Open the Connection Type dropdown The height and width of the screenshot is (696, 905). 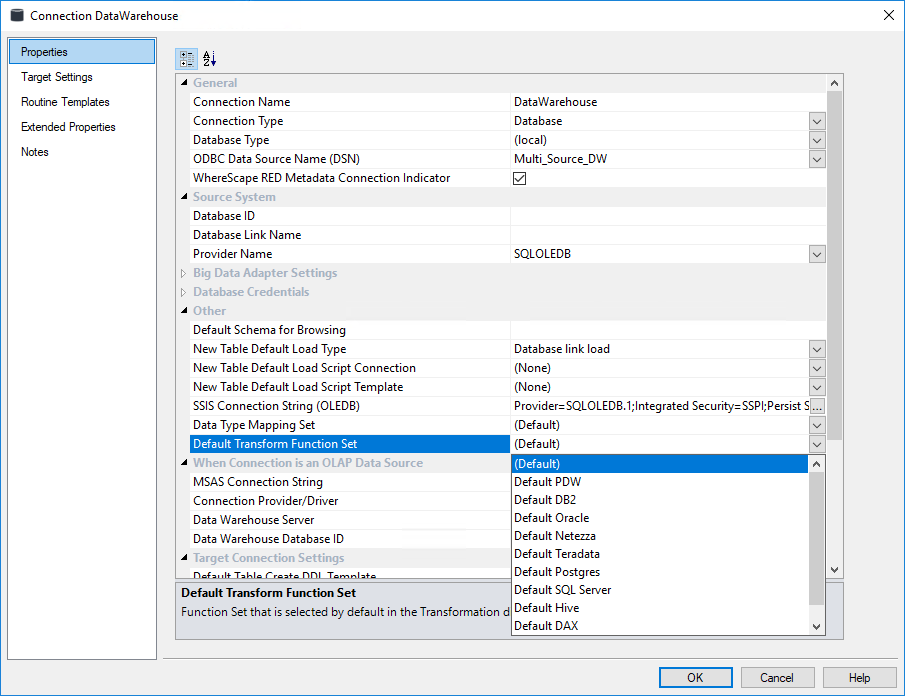817,121
